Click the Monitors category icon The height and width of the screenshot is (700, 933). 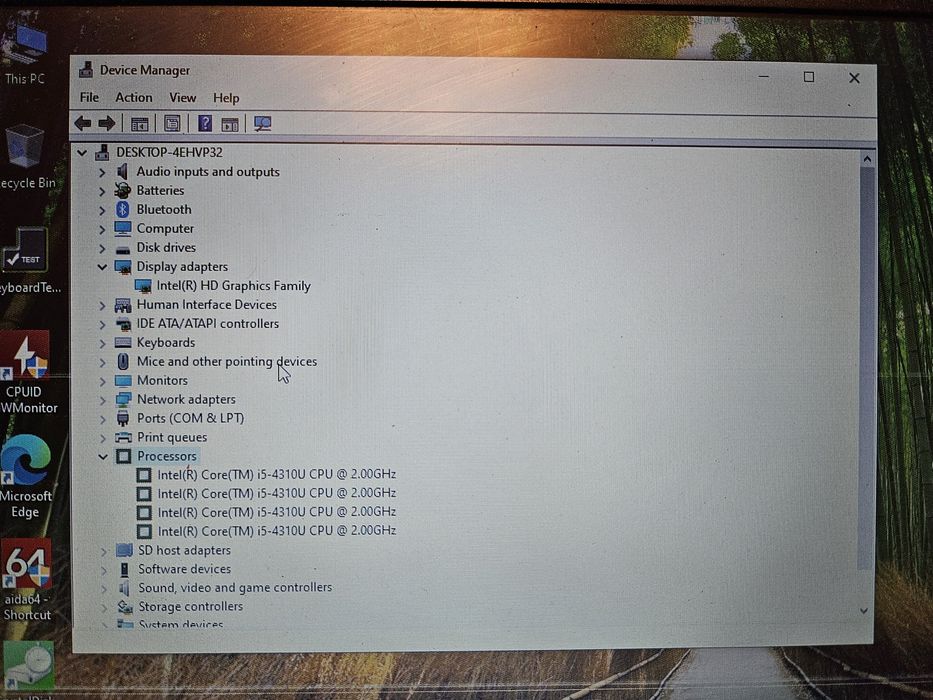pos(123,380)
